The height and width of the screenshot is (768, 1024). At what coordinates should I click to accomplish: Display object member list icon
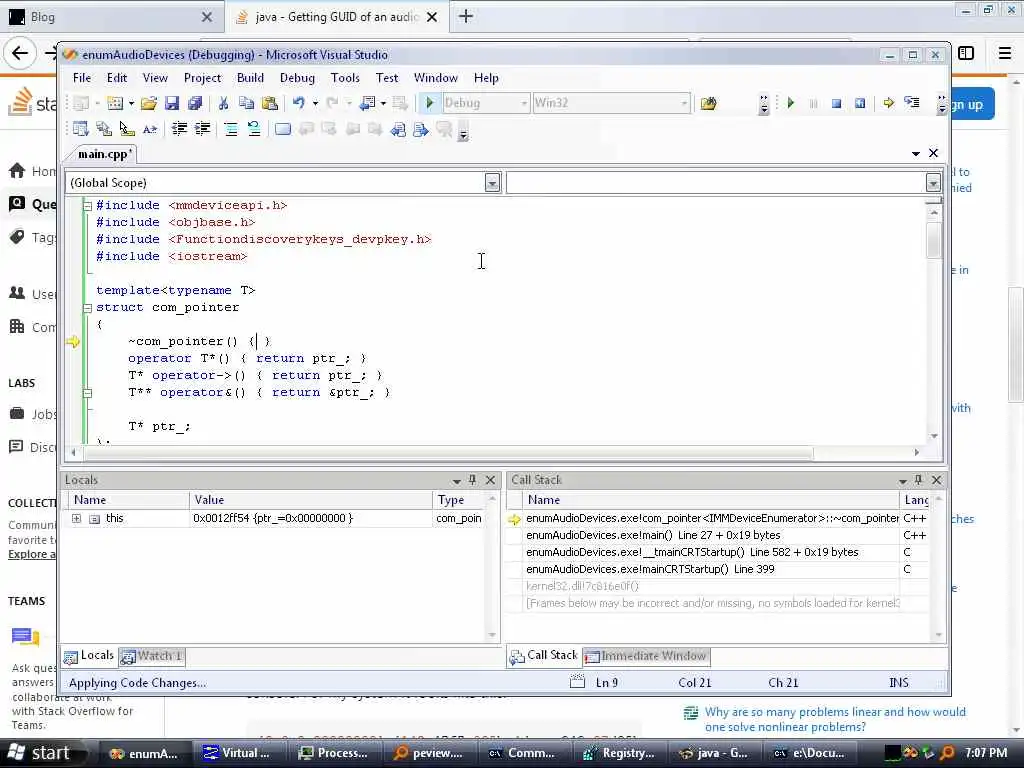pos(80,129)
